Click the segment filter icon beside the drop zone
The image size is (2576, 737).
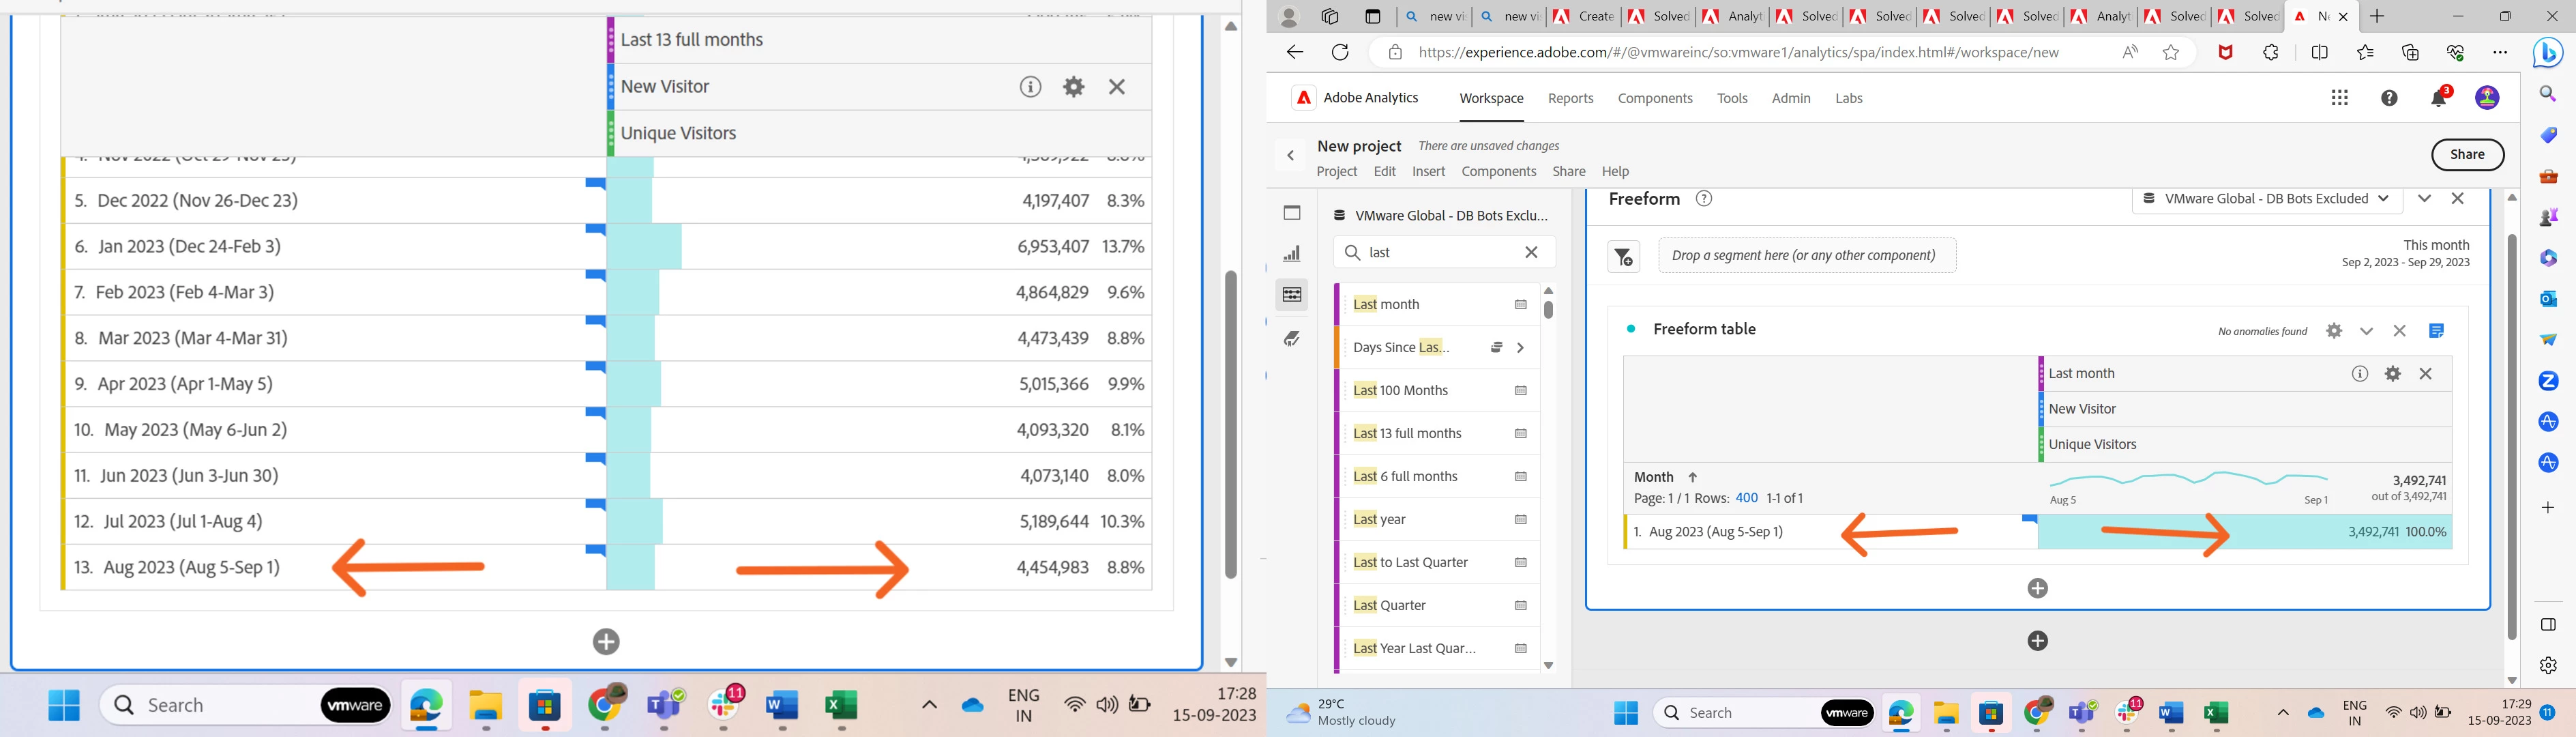1623,257
